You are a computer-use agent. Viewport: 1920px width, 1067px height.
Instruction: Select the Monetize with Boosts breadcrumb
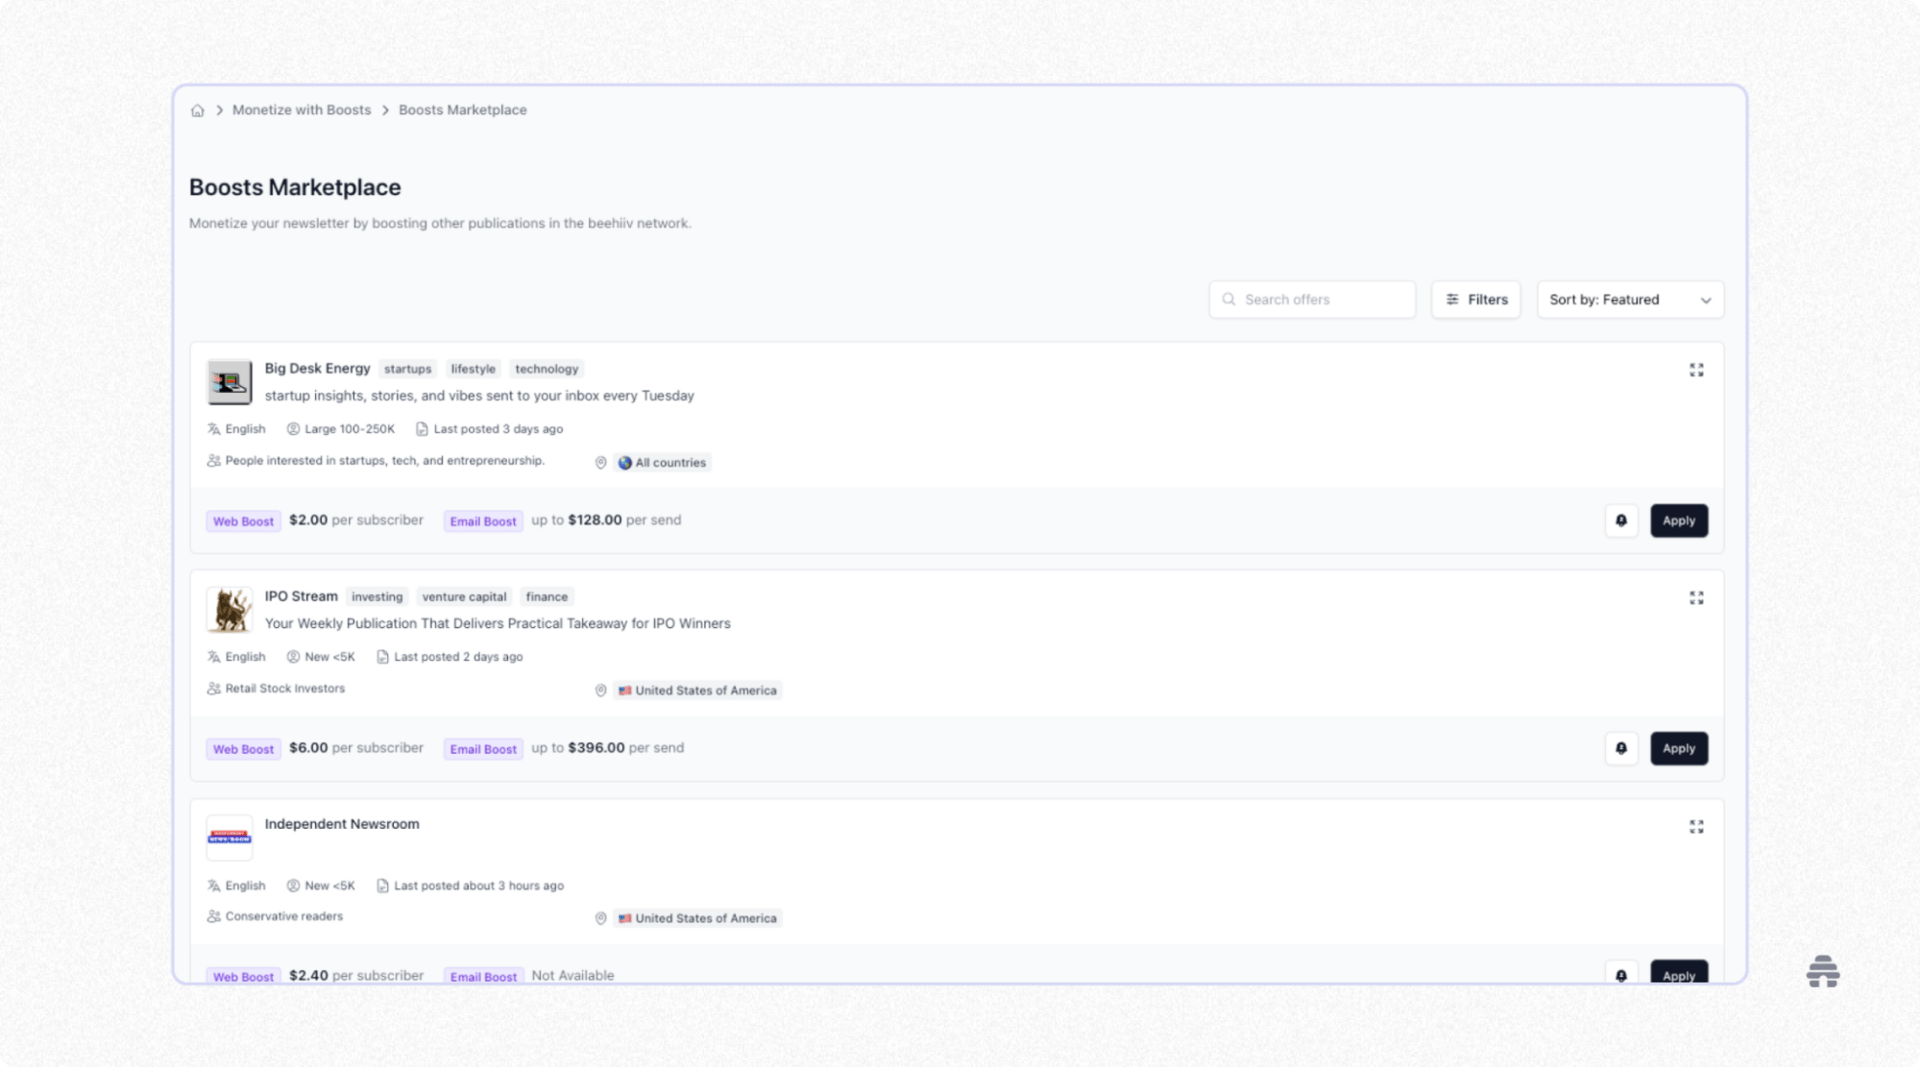pos(301,110)
